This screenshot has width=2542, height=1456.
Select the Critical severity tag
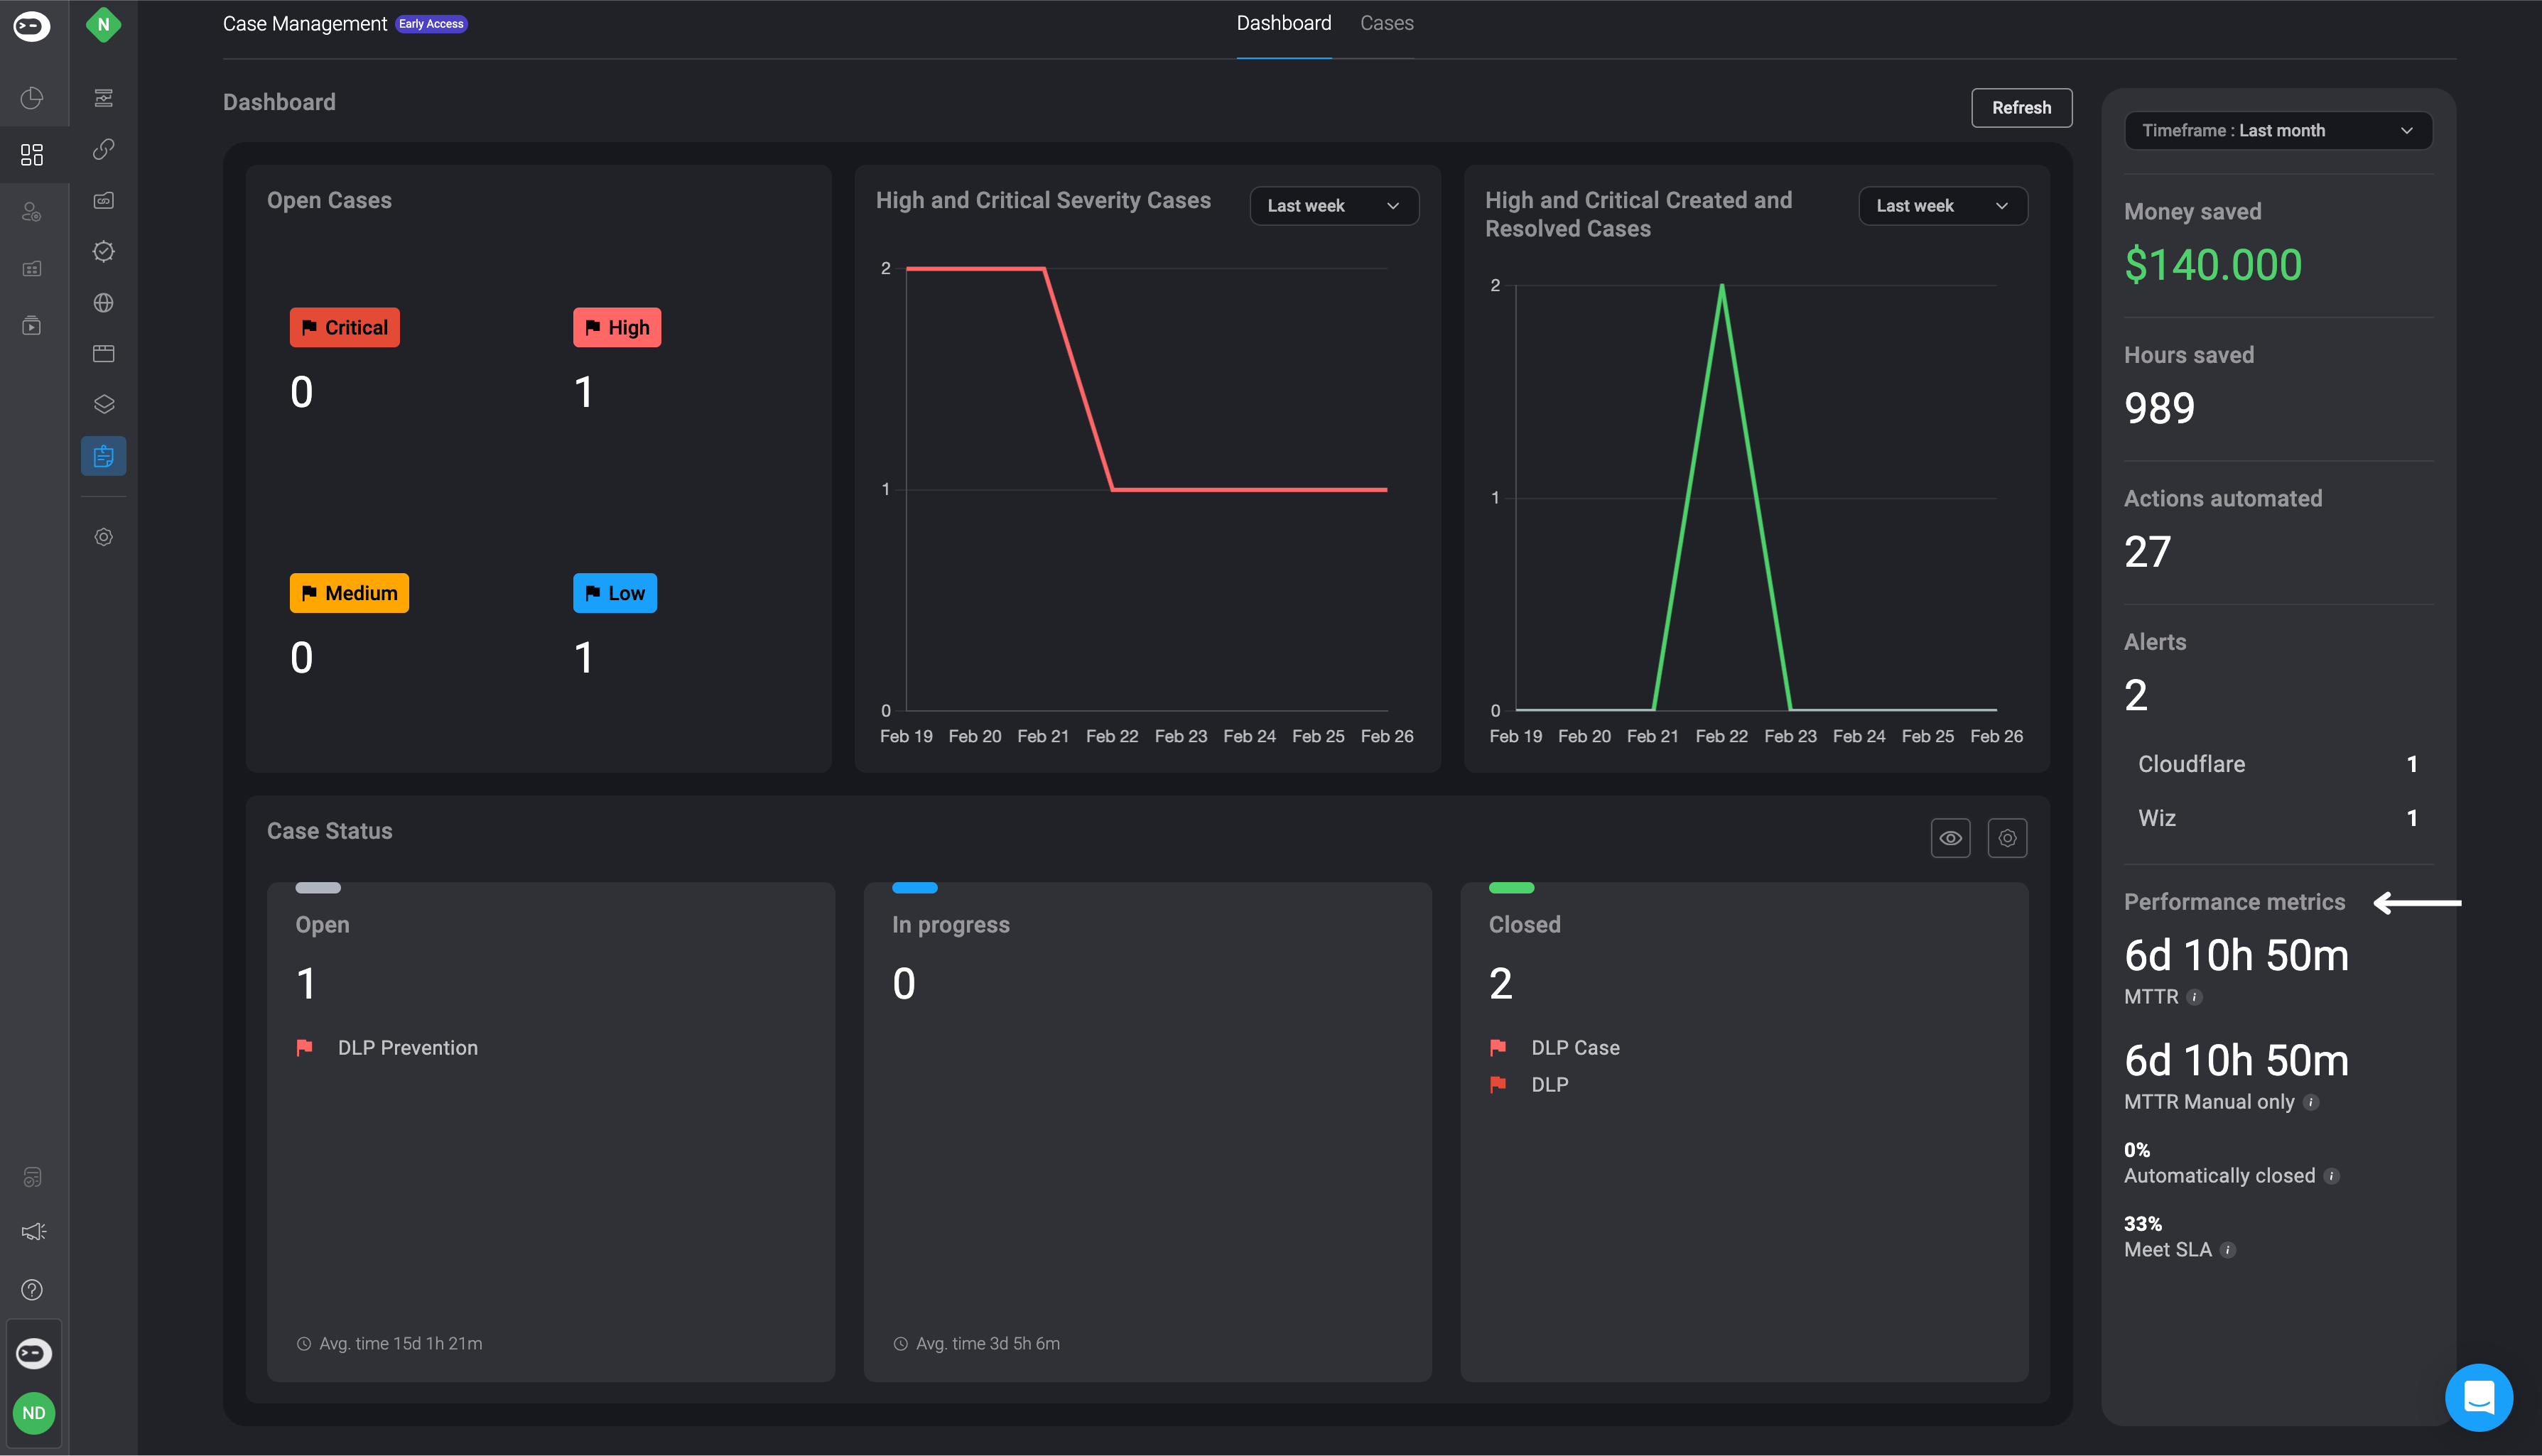344,328
